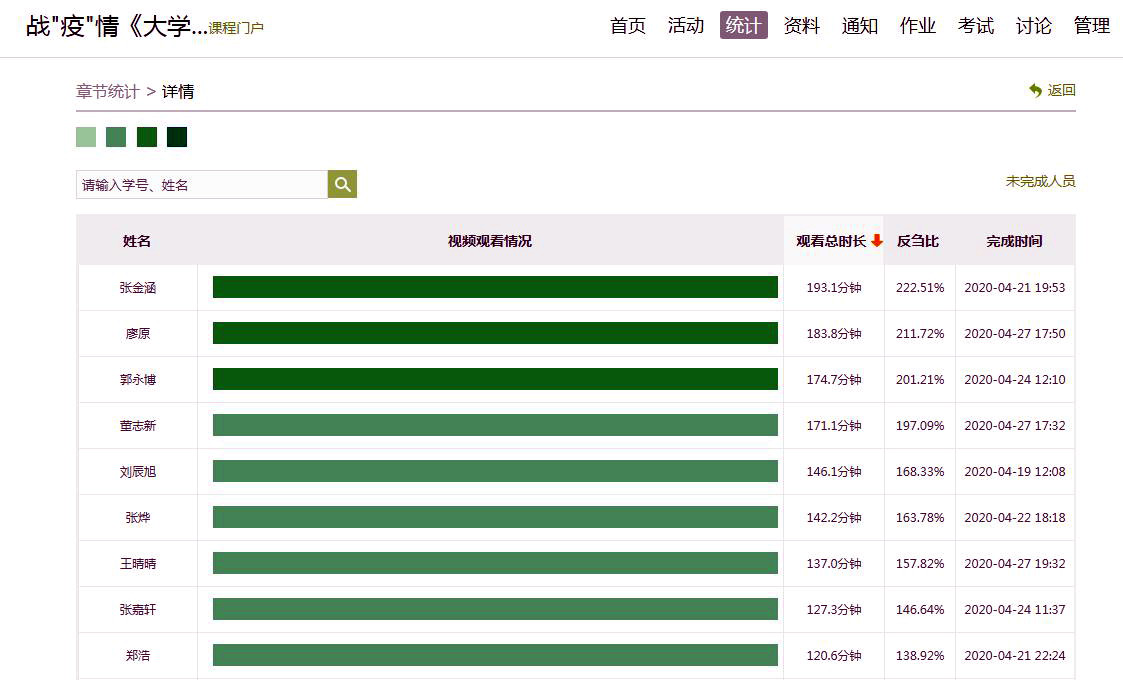Switch to the 活动 menu
Image resolution: width=1123 pixels, height=680 pixels.
pos(686,26)
